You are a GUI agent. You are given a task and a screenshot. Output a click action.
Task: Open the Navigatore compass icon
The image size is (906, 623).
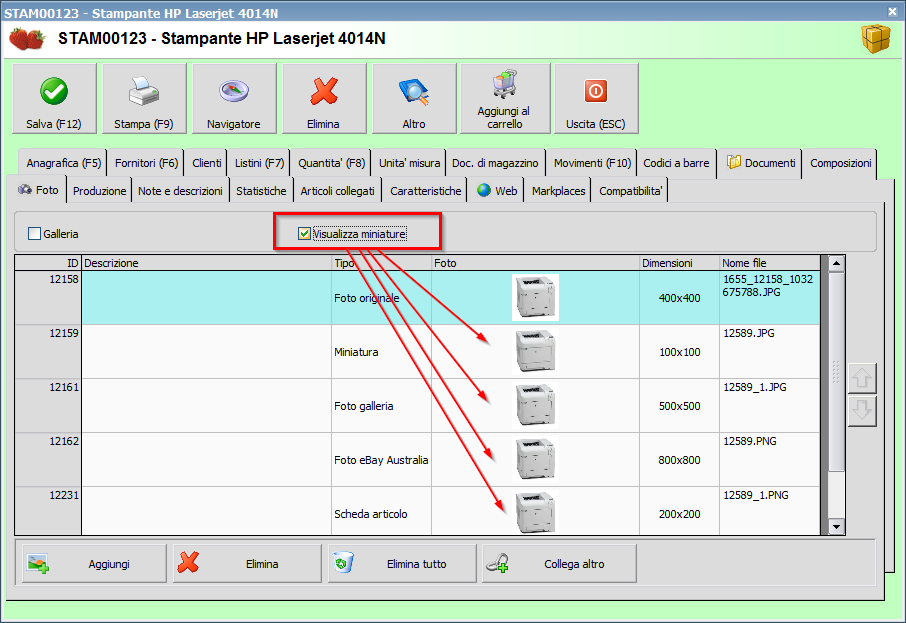click(234, 91)
